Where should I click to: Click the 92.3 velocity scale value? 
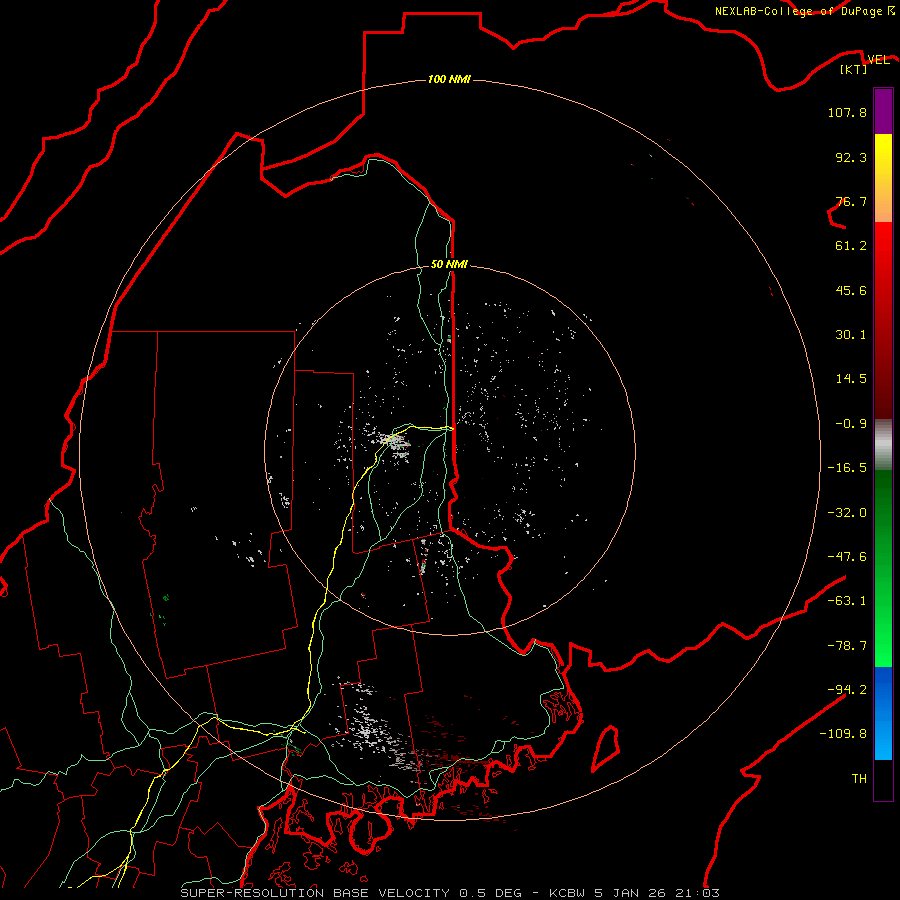click(851, 157)
